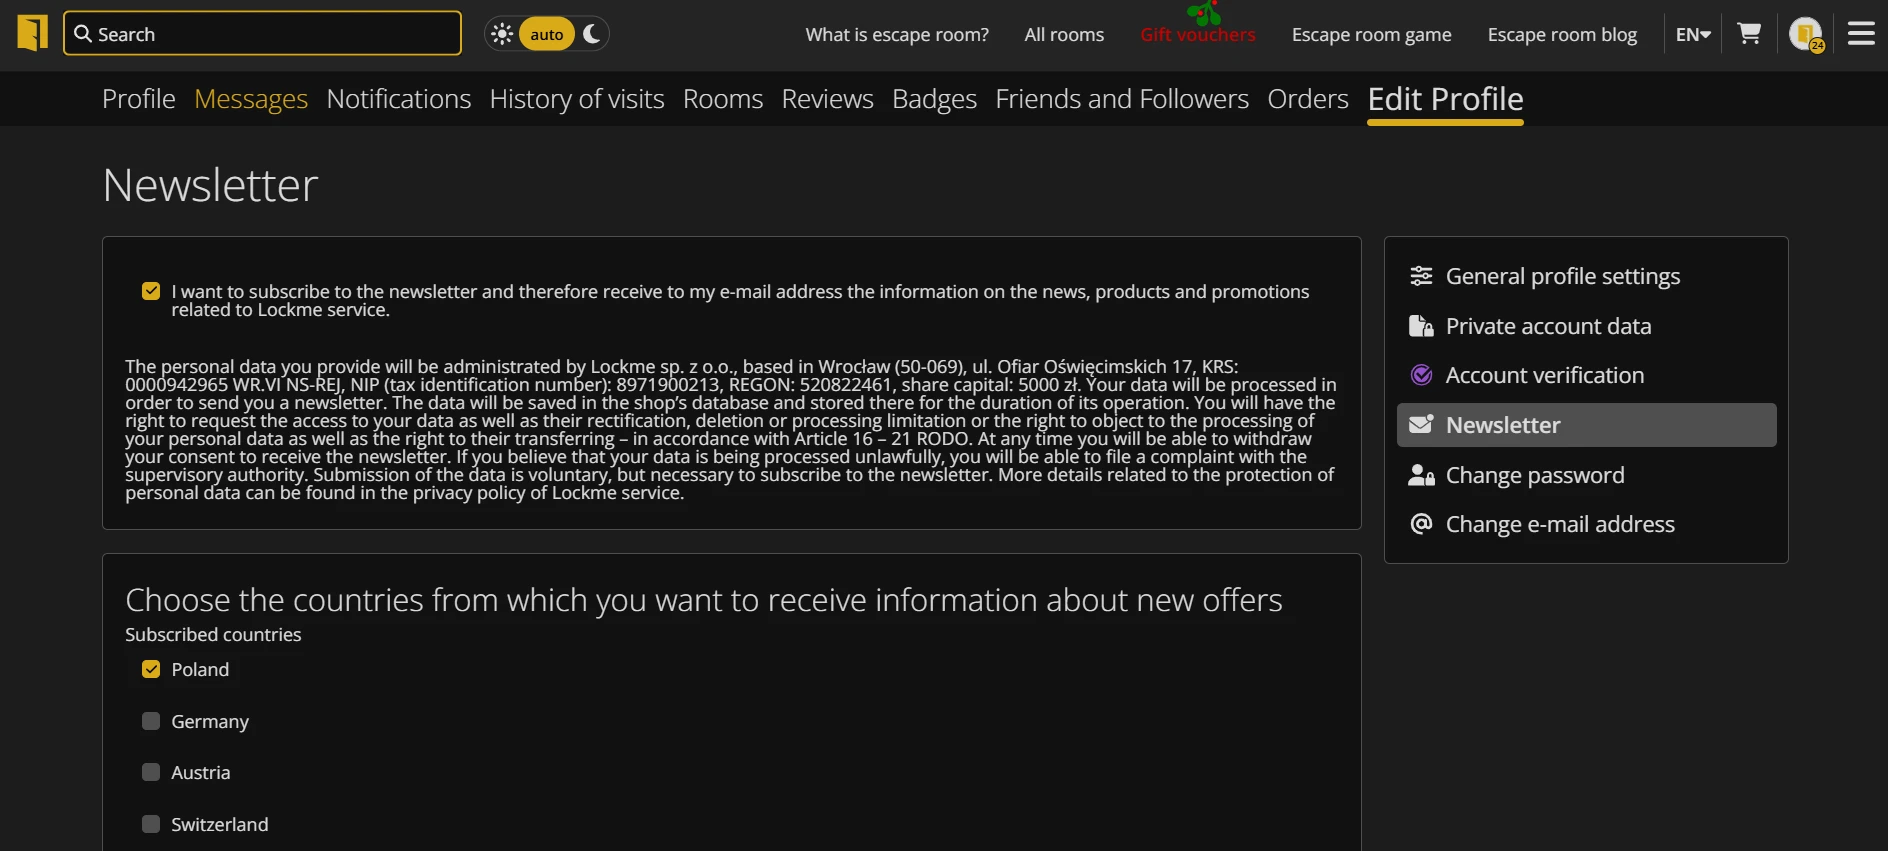Image resolution: width=1888 pixels, height=851 pixels.
Task: Open Account verification settings
Action: pos(1544,375)
